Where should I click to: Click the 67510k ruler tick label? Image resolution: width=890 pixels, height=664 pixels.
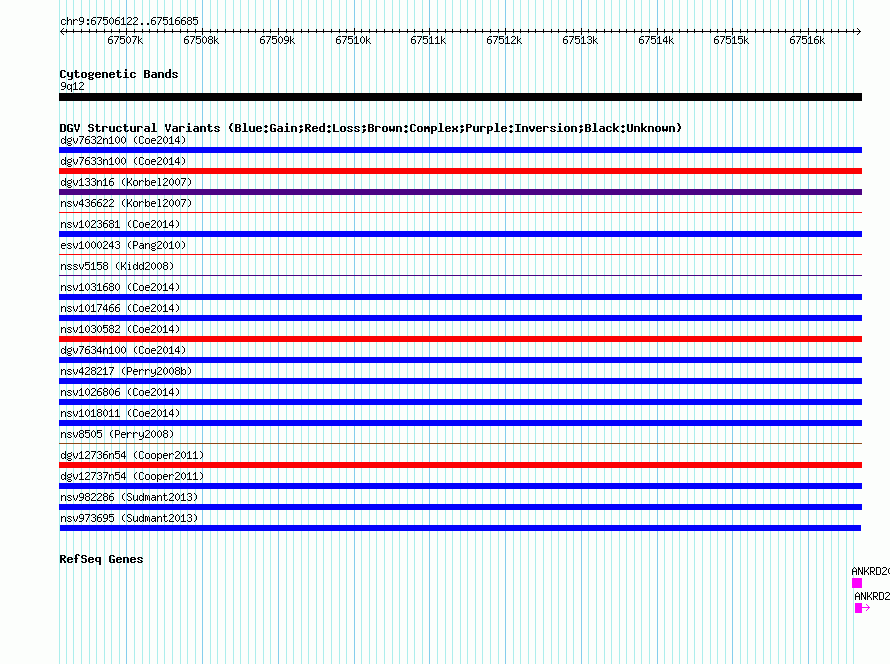[x=353, y=40]
